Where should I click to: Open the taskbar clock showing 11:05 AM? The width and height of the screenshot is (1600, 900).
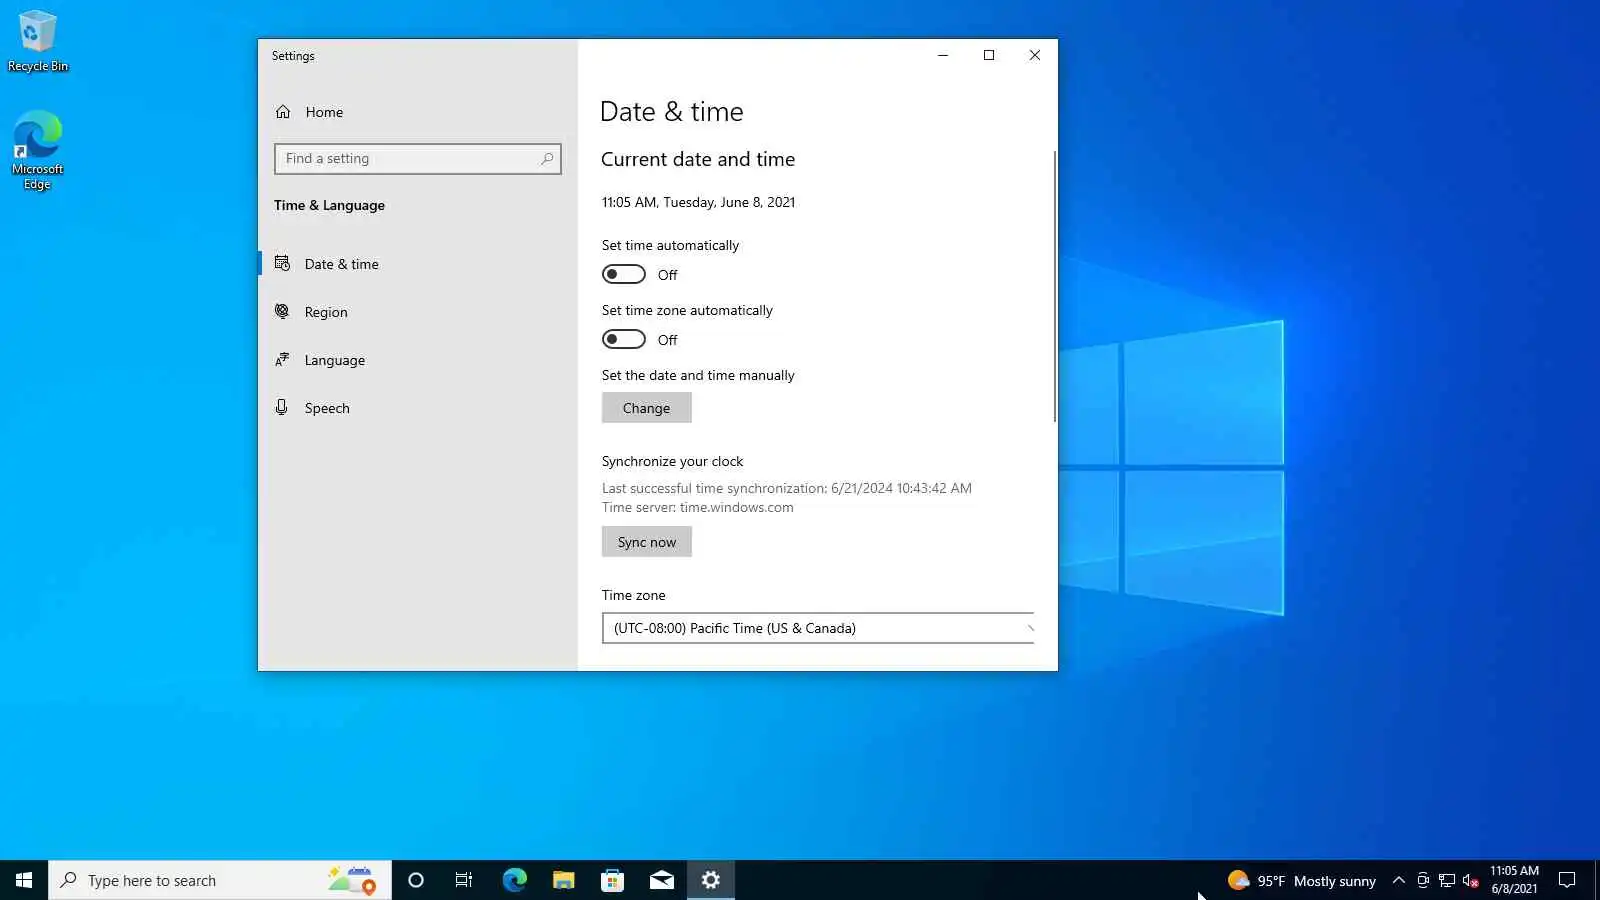(1514, 880)
